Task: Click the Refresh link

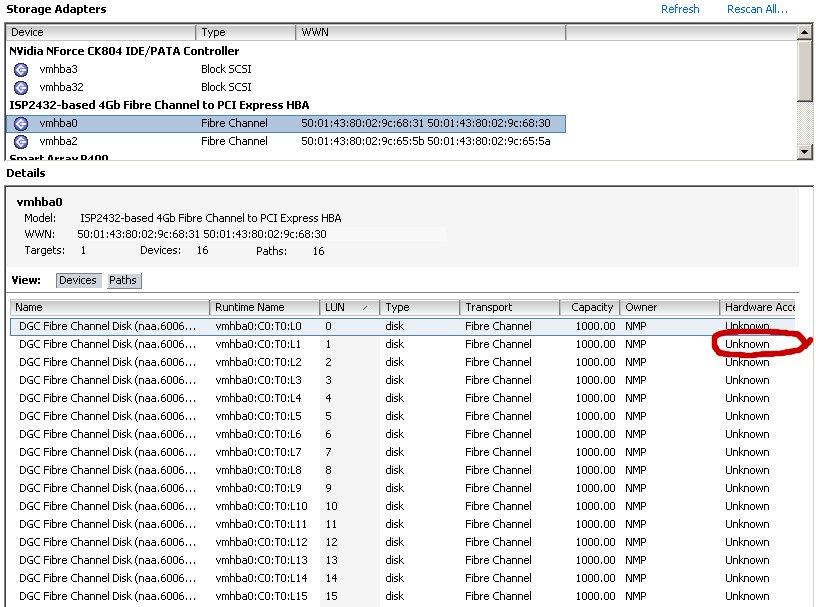Action: (x=680, y=9)
